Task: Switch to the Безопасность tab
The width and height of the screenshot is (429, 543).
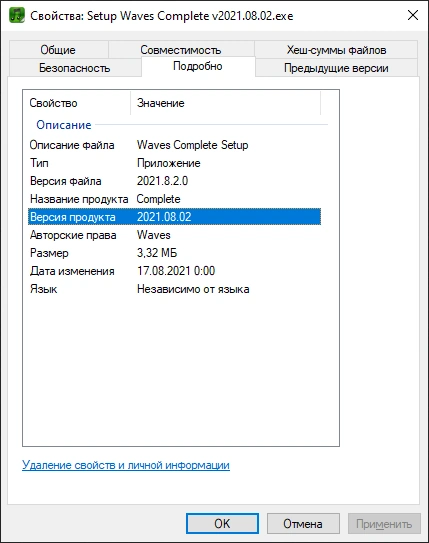Action: tap(75, 68)
